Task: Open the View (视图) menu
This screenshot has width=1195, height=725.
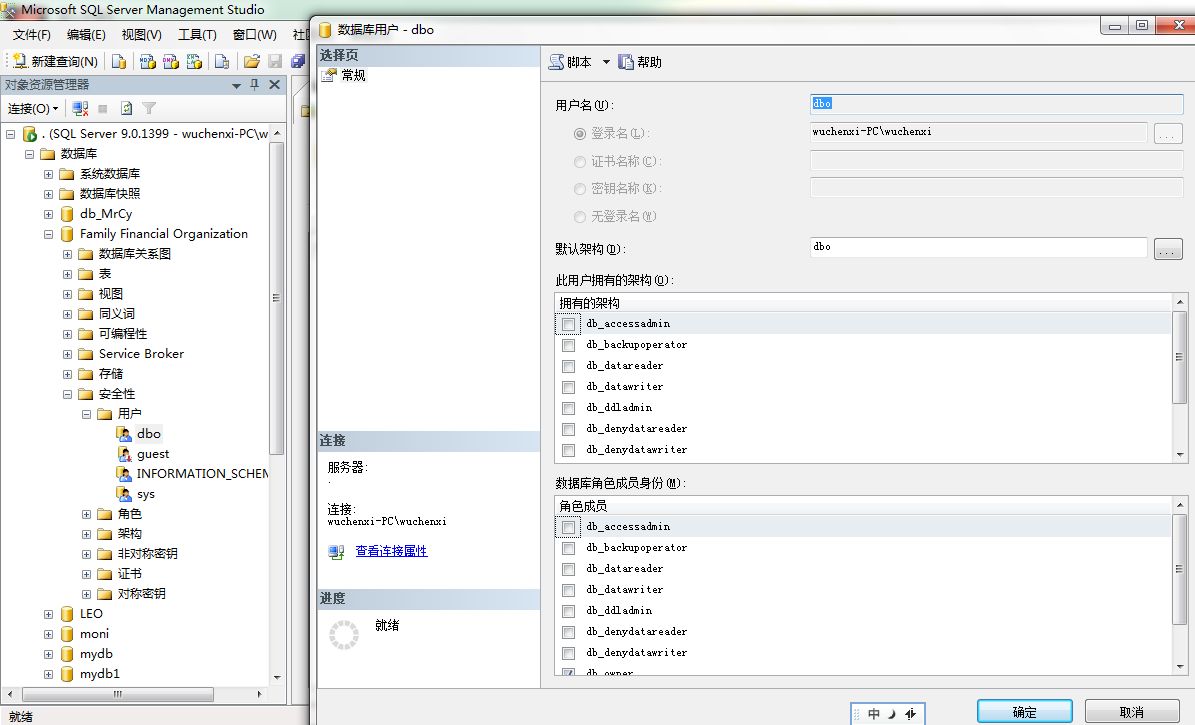Action: tap(142, 34)
